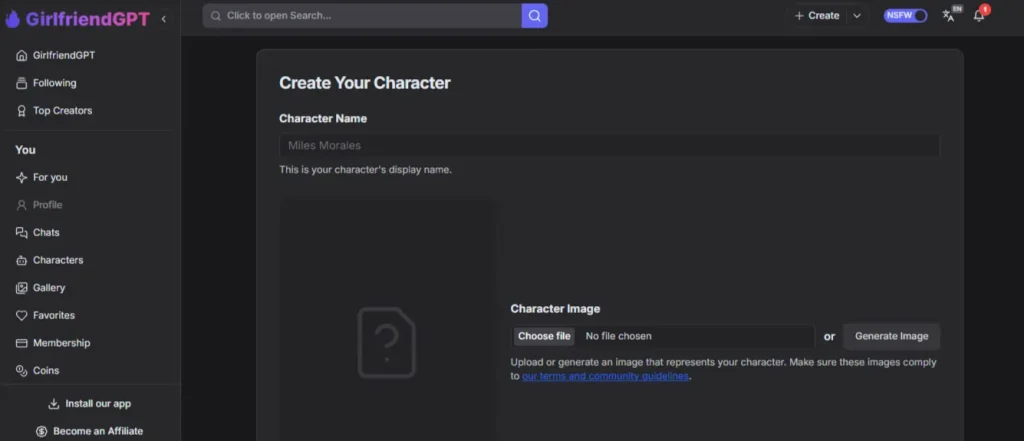This screenshot has width=1024, height=441.
Task: Open Coins in sidebar
Action: point(45,370)
